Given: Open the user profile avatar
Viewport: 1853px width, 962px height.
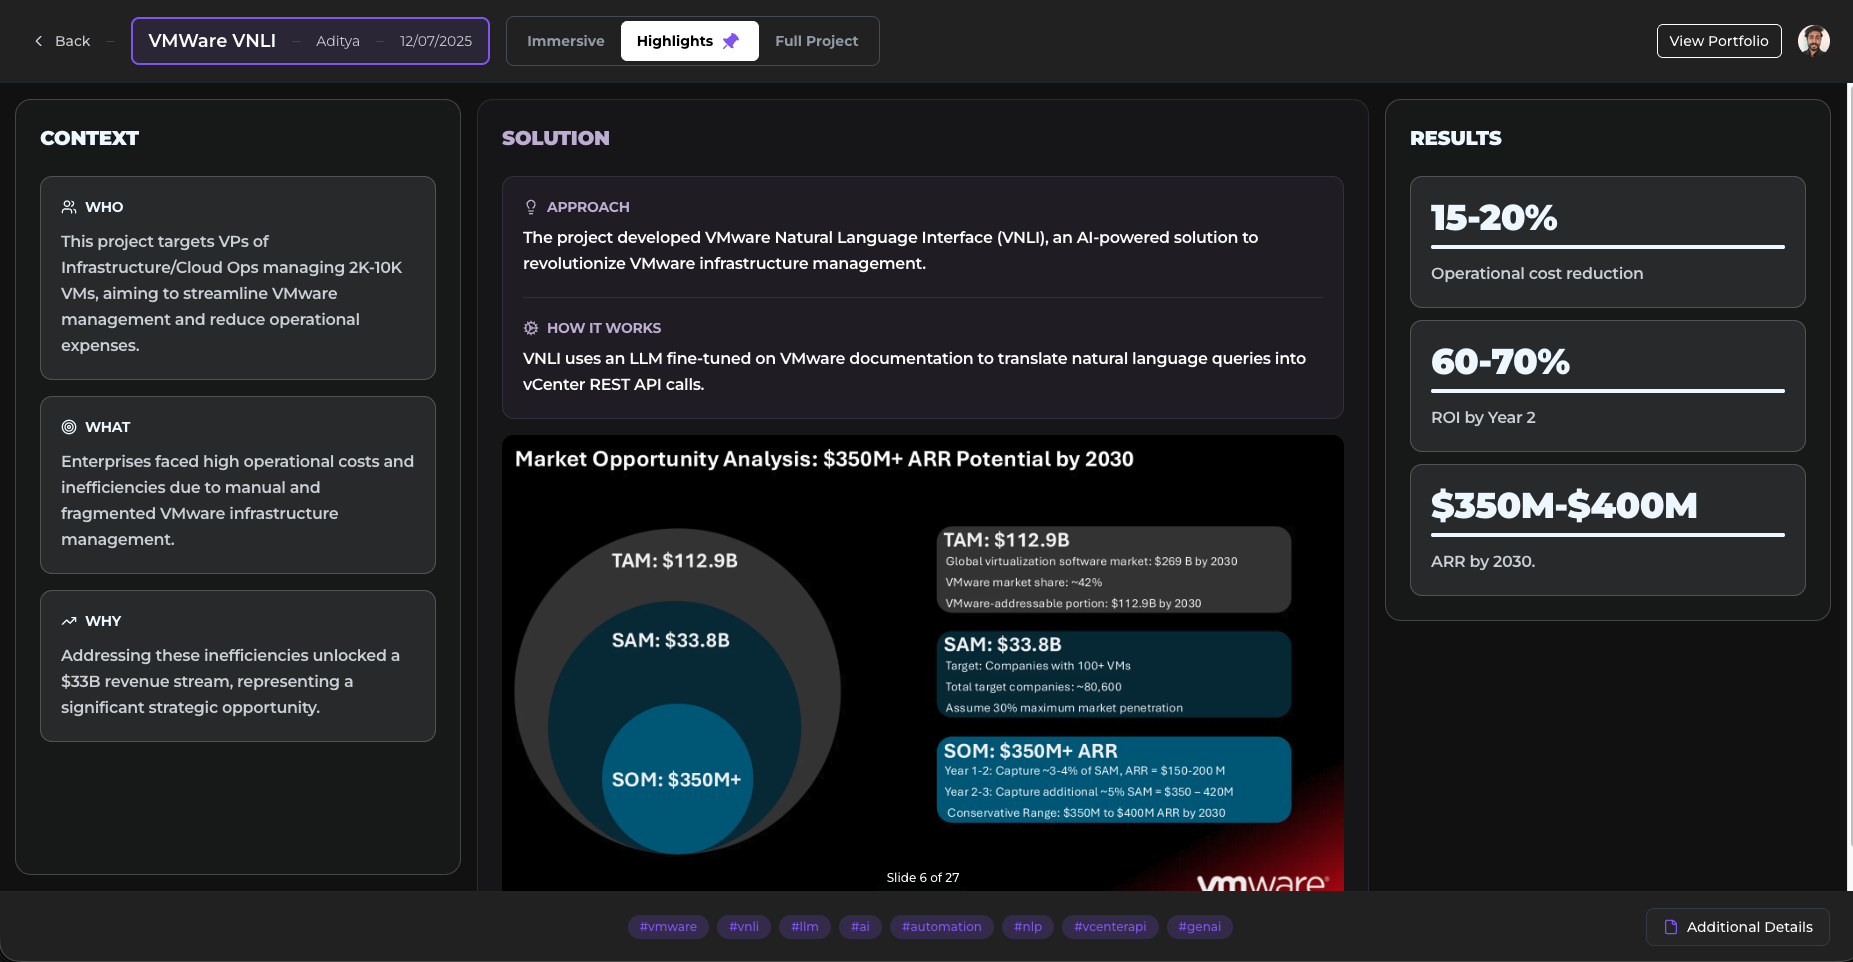Looking at the screenshot, I should [1814, 41].
